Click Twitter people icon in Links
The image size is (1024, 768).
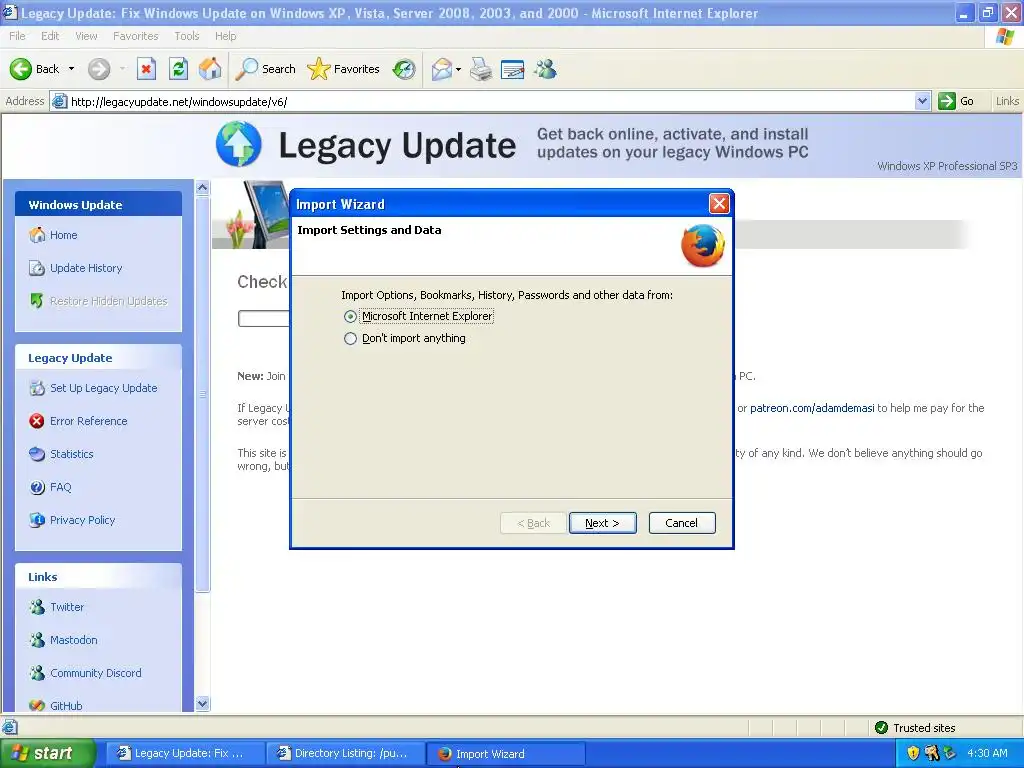37,607
